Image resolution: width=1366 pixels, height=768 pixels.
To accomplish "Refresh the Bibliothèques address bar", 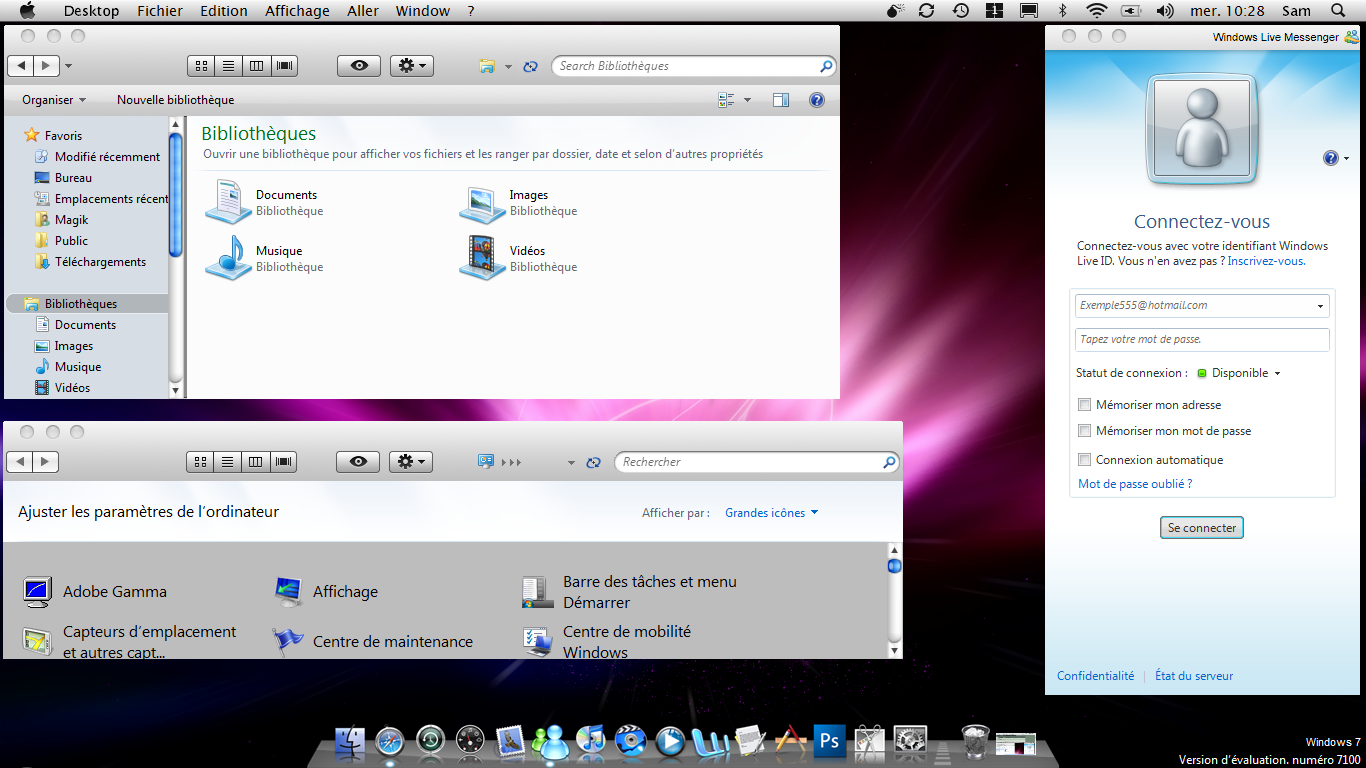I will coord(531,67).
